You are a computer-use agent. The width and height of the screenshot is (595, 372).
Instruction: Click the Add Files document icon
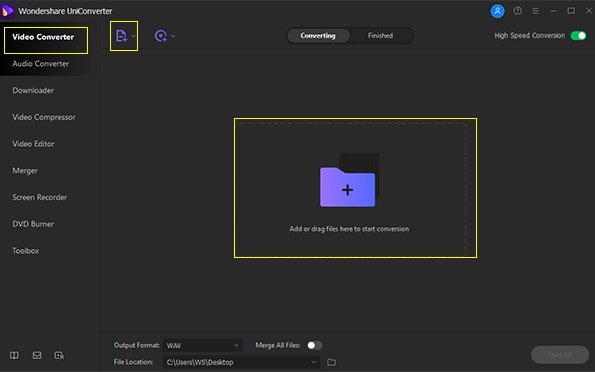click(x=121, y=36)
